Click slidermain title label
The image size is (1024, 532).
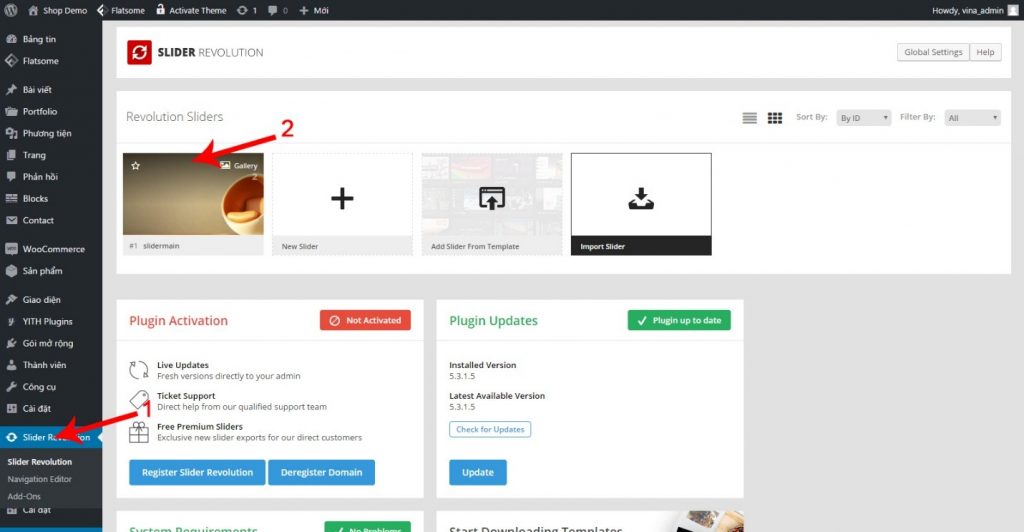point(161,246)
